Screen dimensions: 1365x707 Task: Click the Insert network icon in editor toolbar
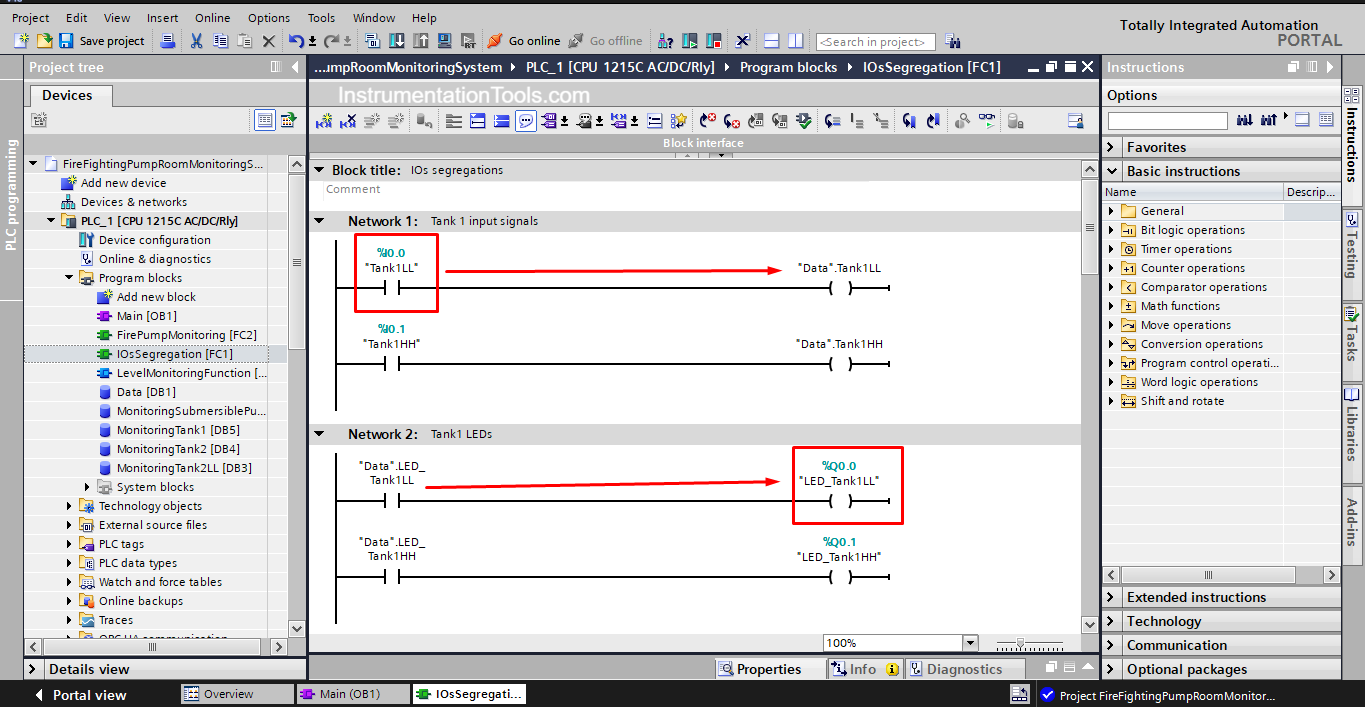[324, 121]
